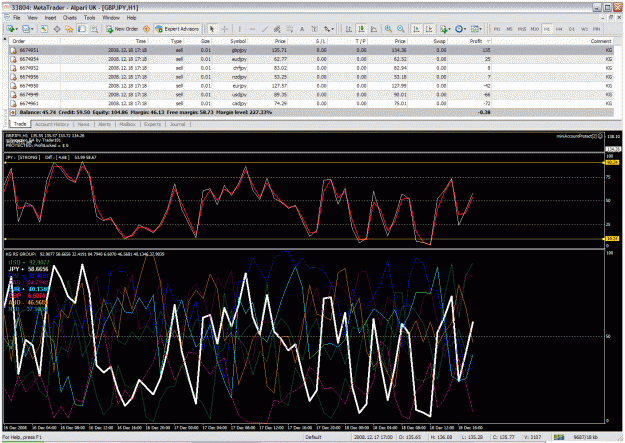Select the Fibonacci Retracement tool
The height and width of the screenshot is (443, 625).
point(290,29)
